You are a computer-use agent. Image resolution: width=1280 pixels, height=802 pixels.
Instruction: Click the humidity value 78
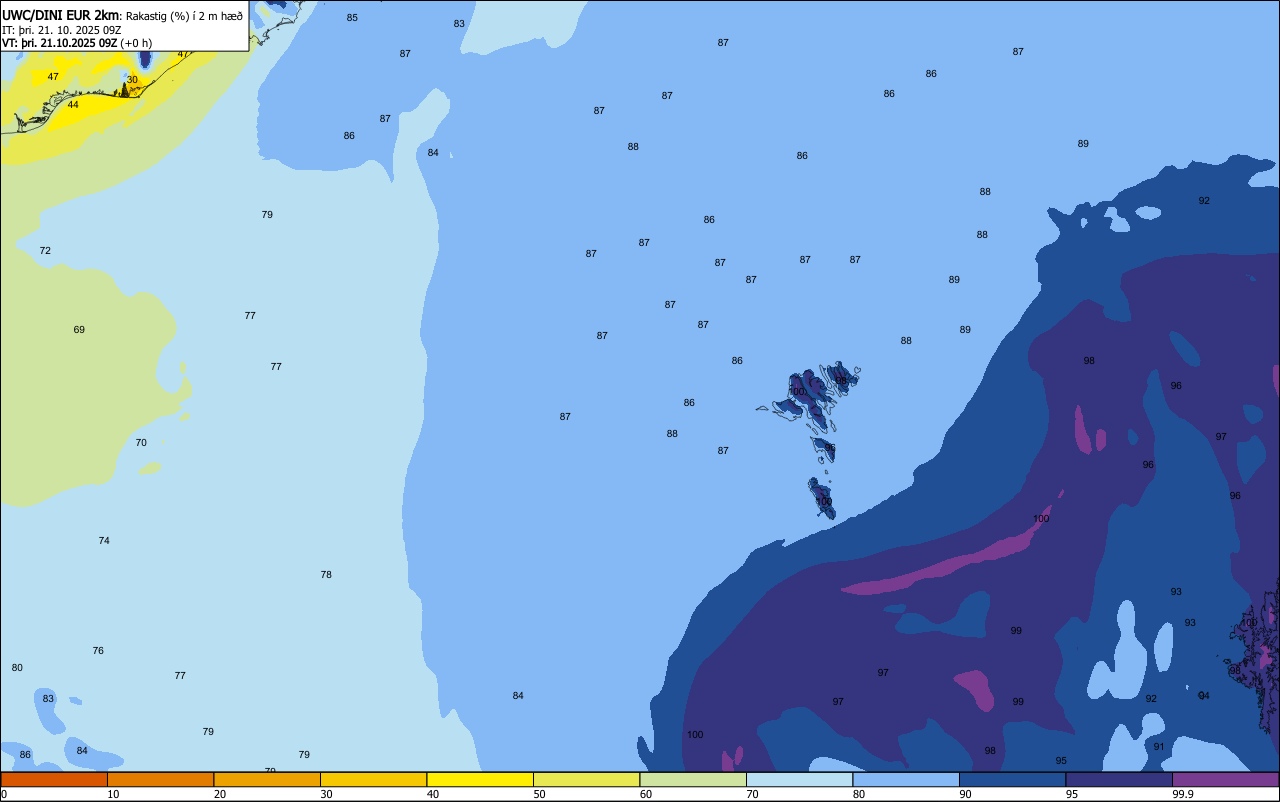(326, 575)
